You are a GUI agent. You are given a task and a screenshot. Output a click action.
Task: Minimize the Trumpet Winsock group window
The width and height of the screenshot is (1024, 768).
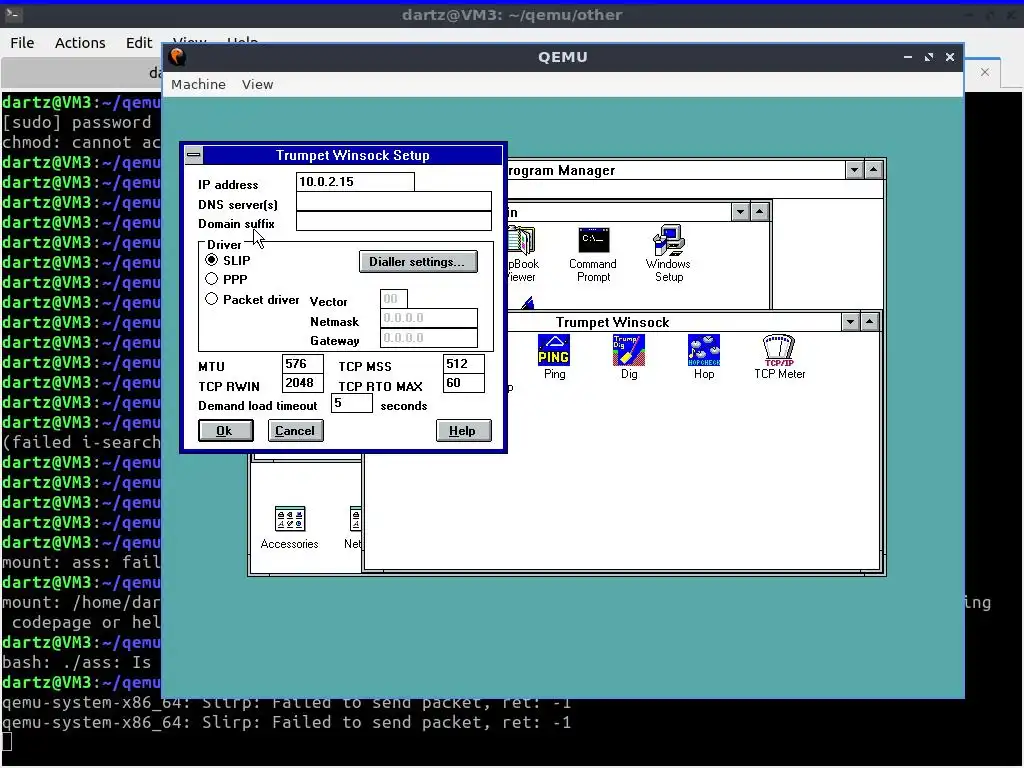[x=850, y=322]
